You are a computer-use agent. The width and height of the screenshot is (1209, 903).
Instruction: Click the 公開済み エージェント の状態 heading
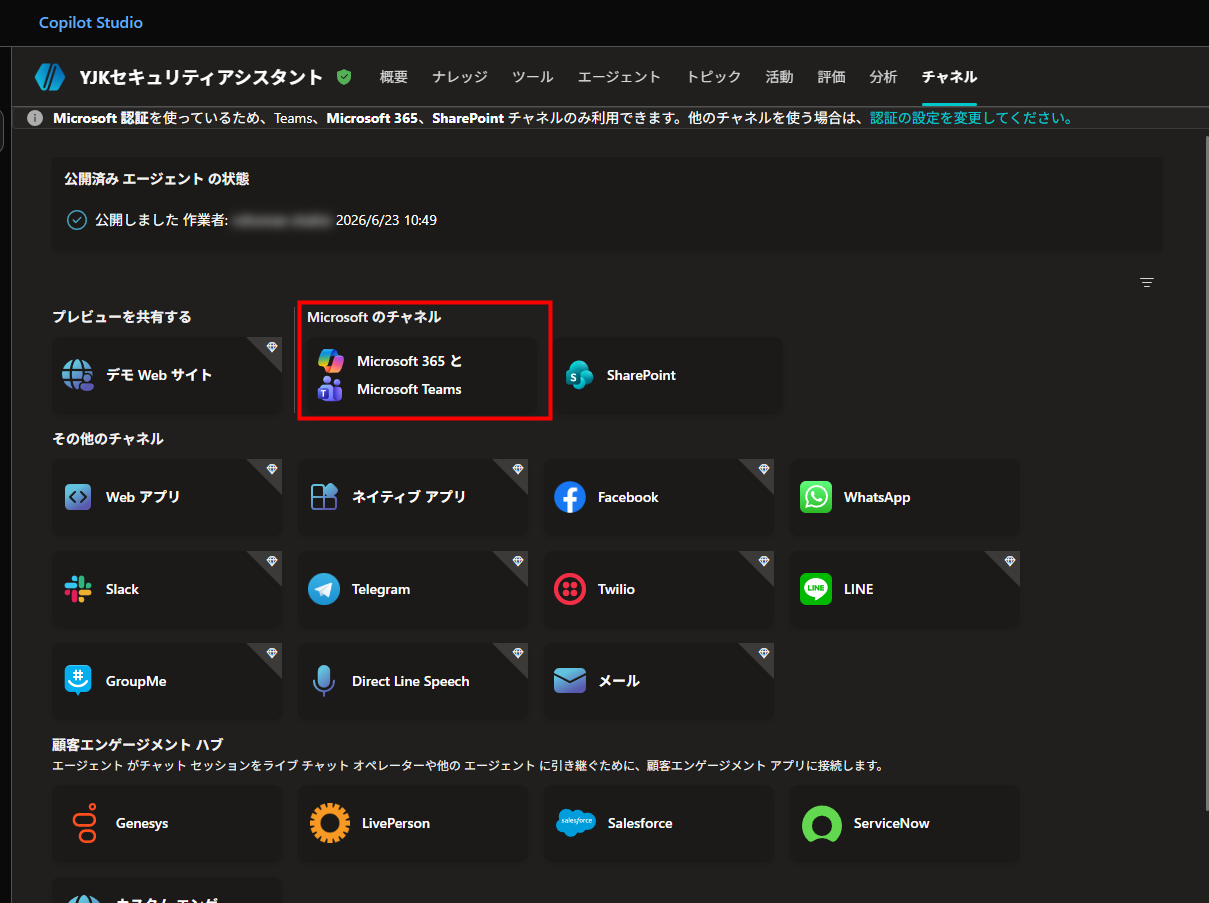point(157,179)
